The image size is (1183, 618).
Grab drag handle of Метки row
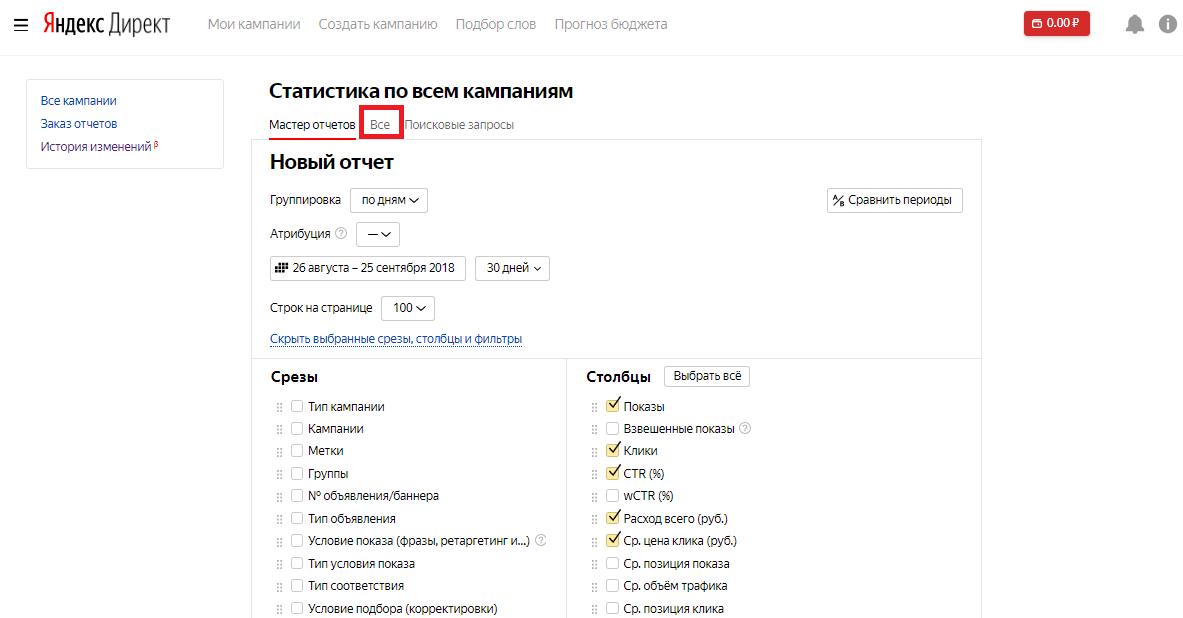point(279,452)
